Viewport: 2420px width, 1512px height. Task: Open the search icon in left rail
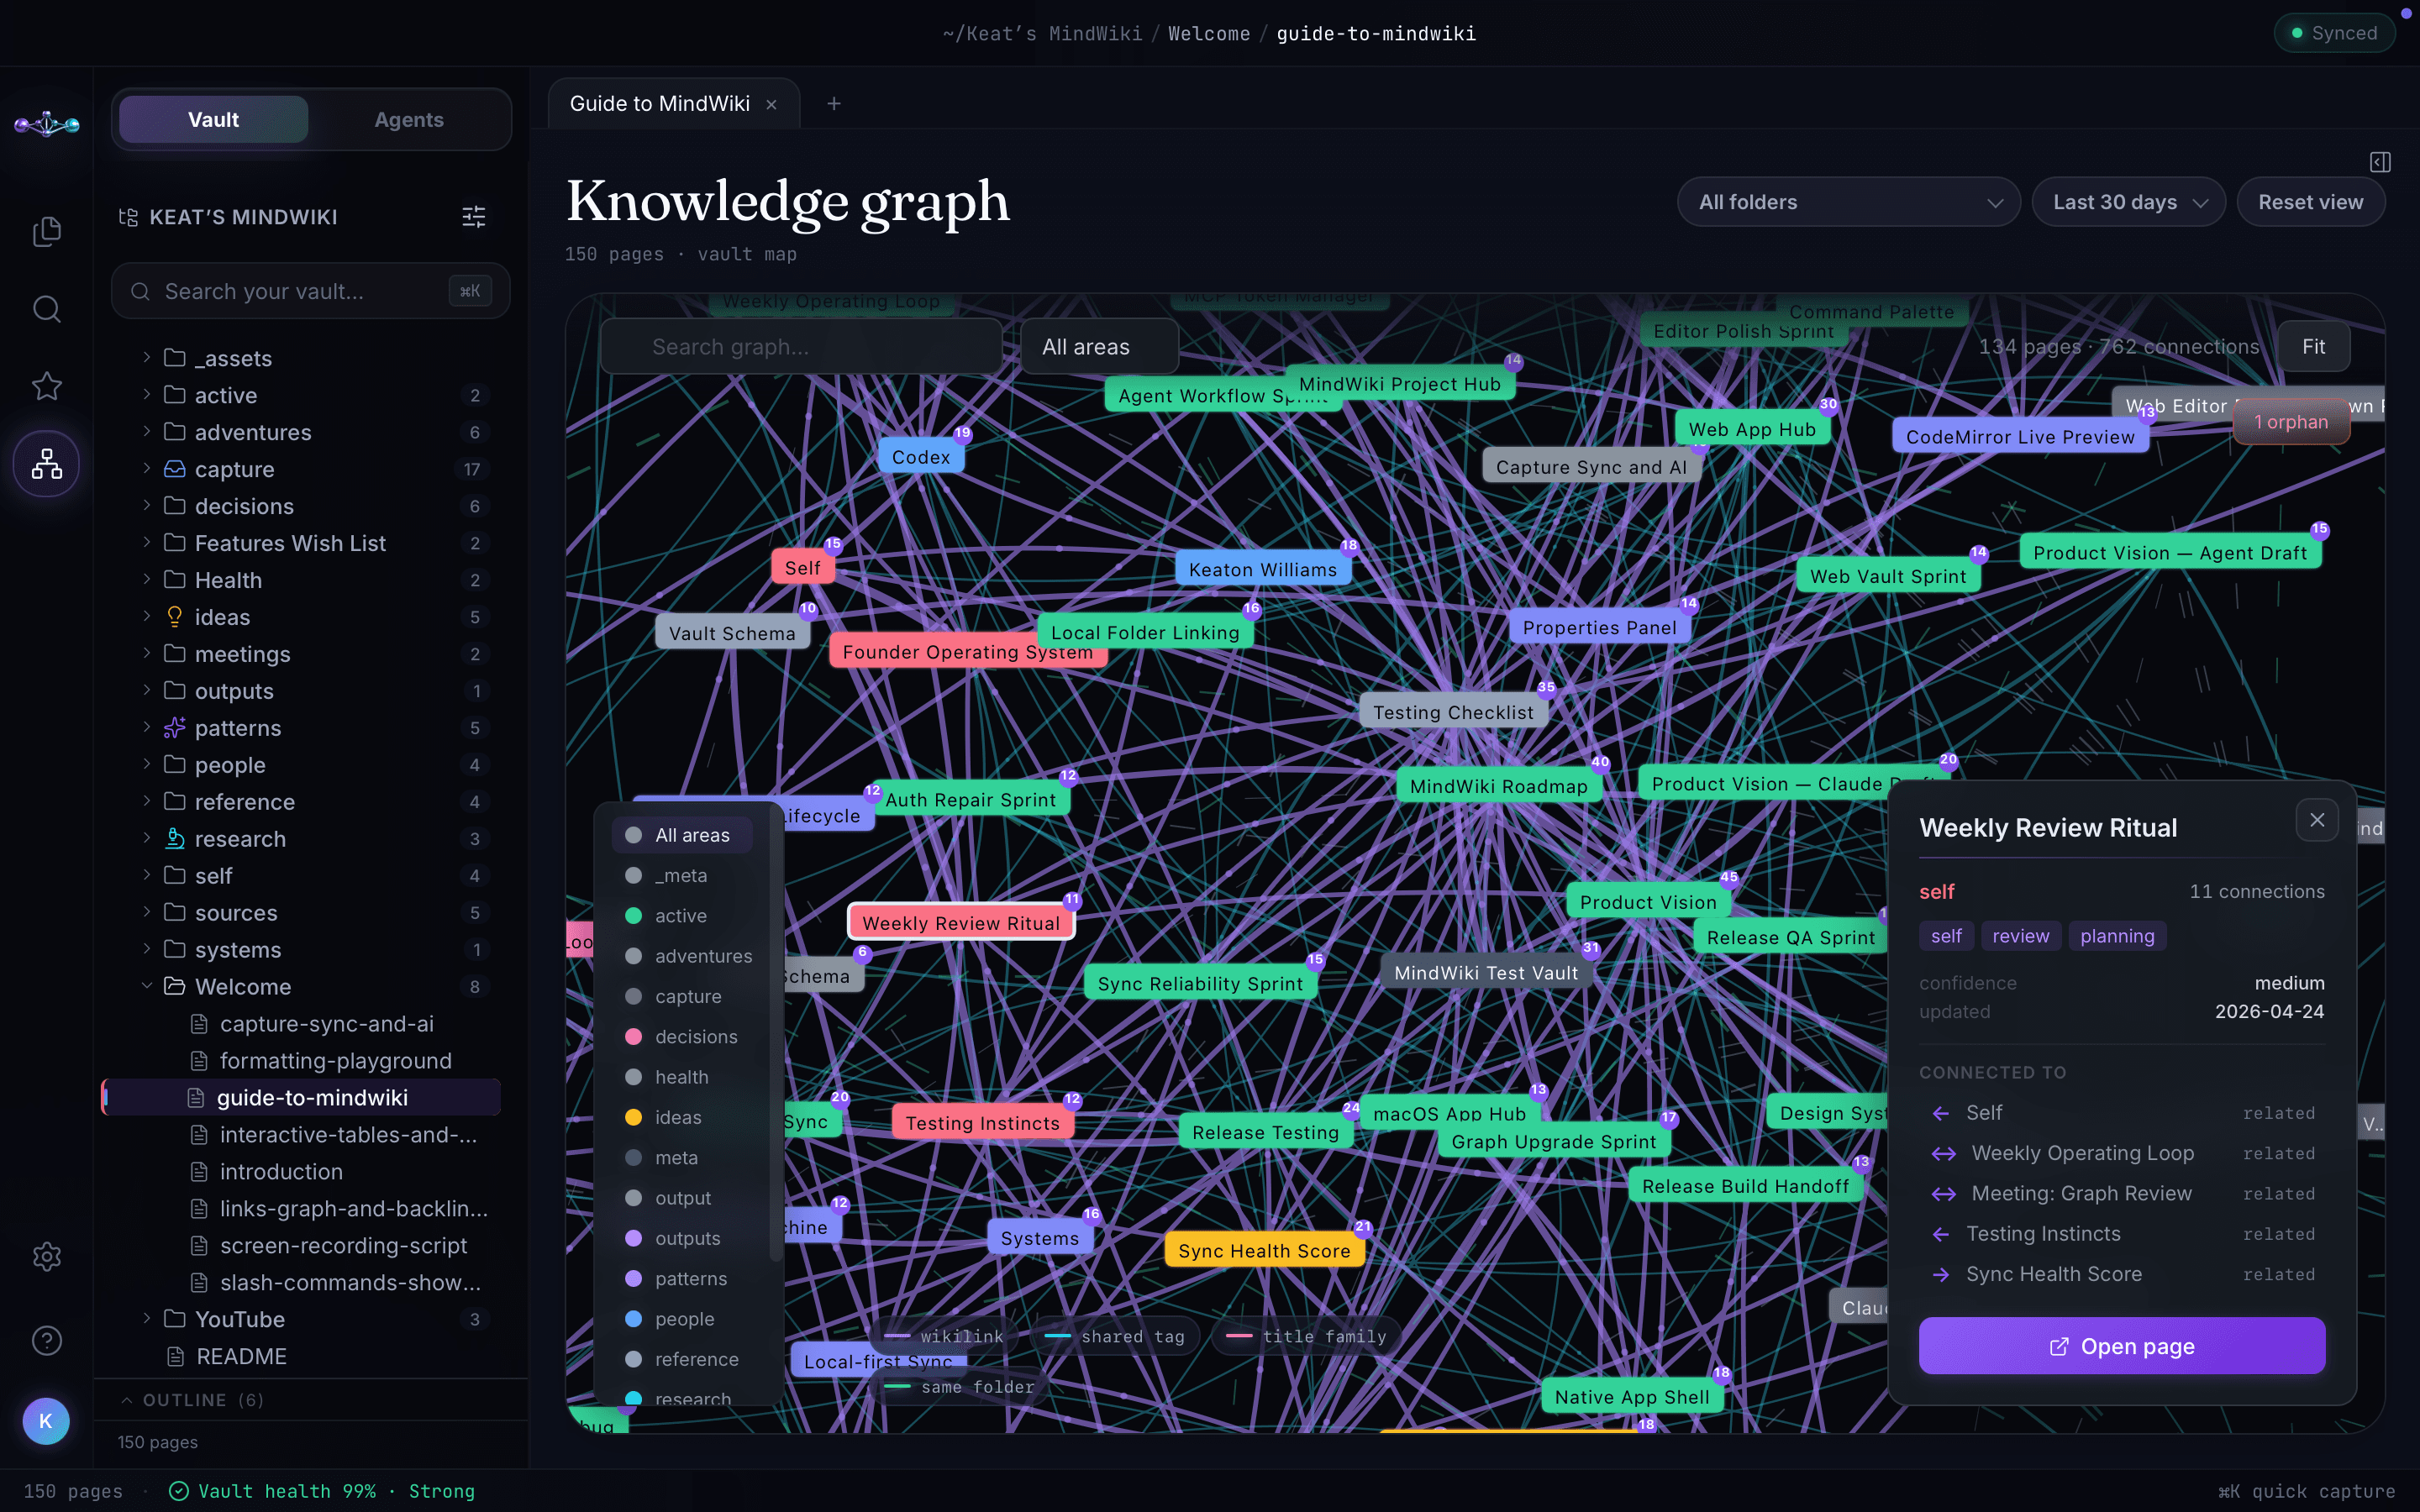[47, 308]
